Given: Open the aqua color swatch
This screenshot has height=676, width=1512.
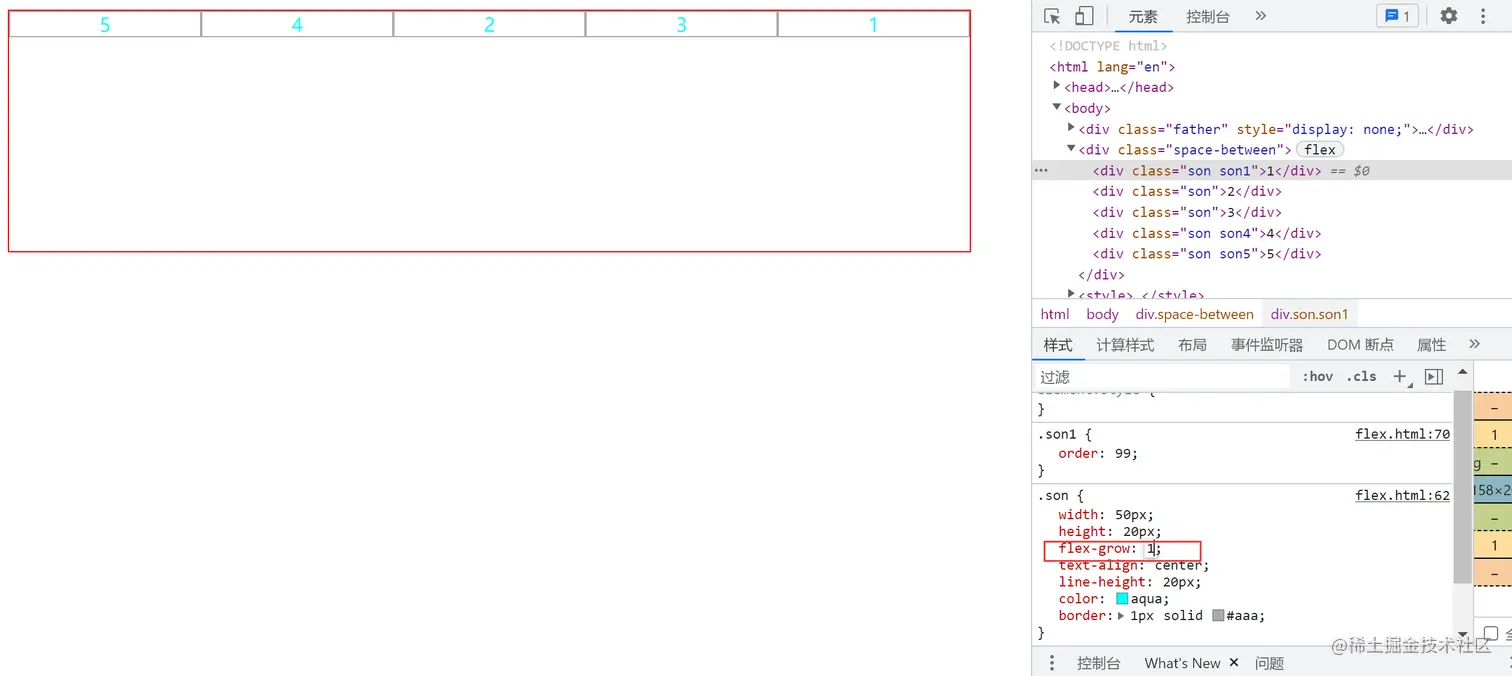Looking at the screenshot, I should [1122, 599].
